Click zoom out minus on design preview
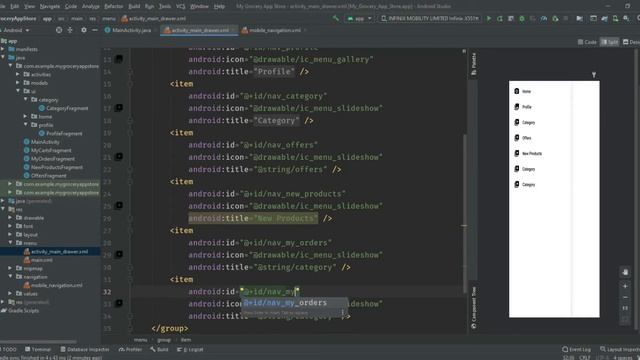 coord(625,298)
